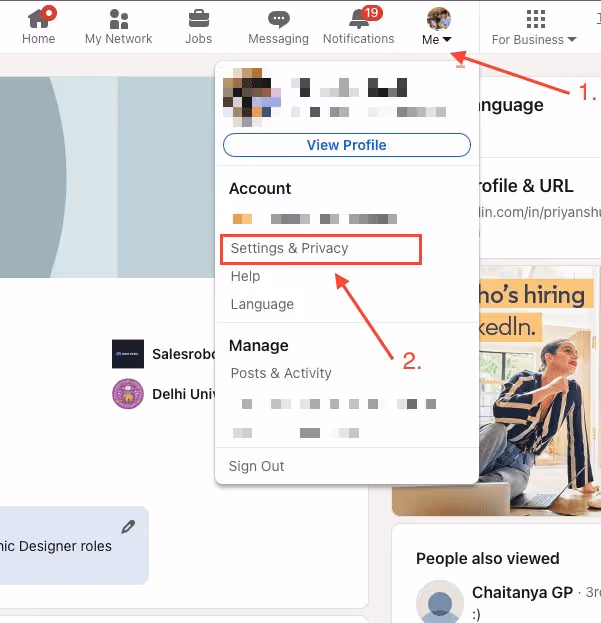Open Notifications bell icon
Image resolution: width=601 pixels, height=623 pixels.
click(x=359, y=19)
